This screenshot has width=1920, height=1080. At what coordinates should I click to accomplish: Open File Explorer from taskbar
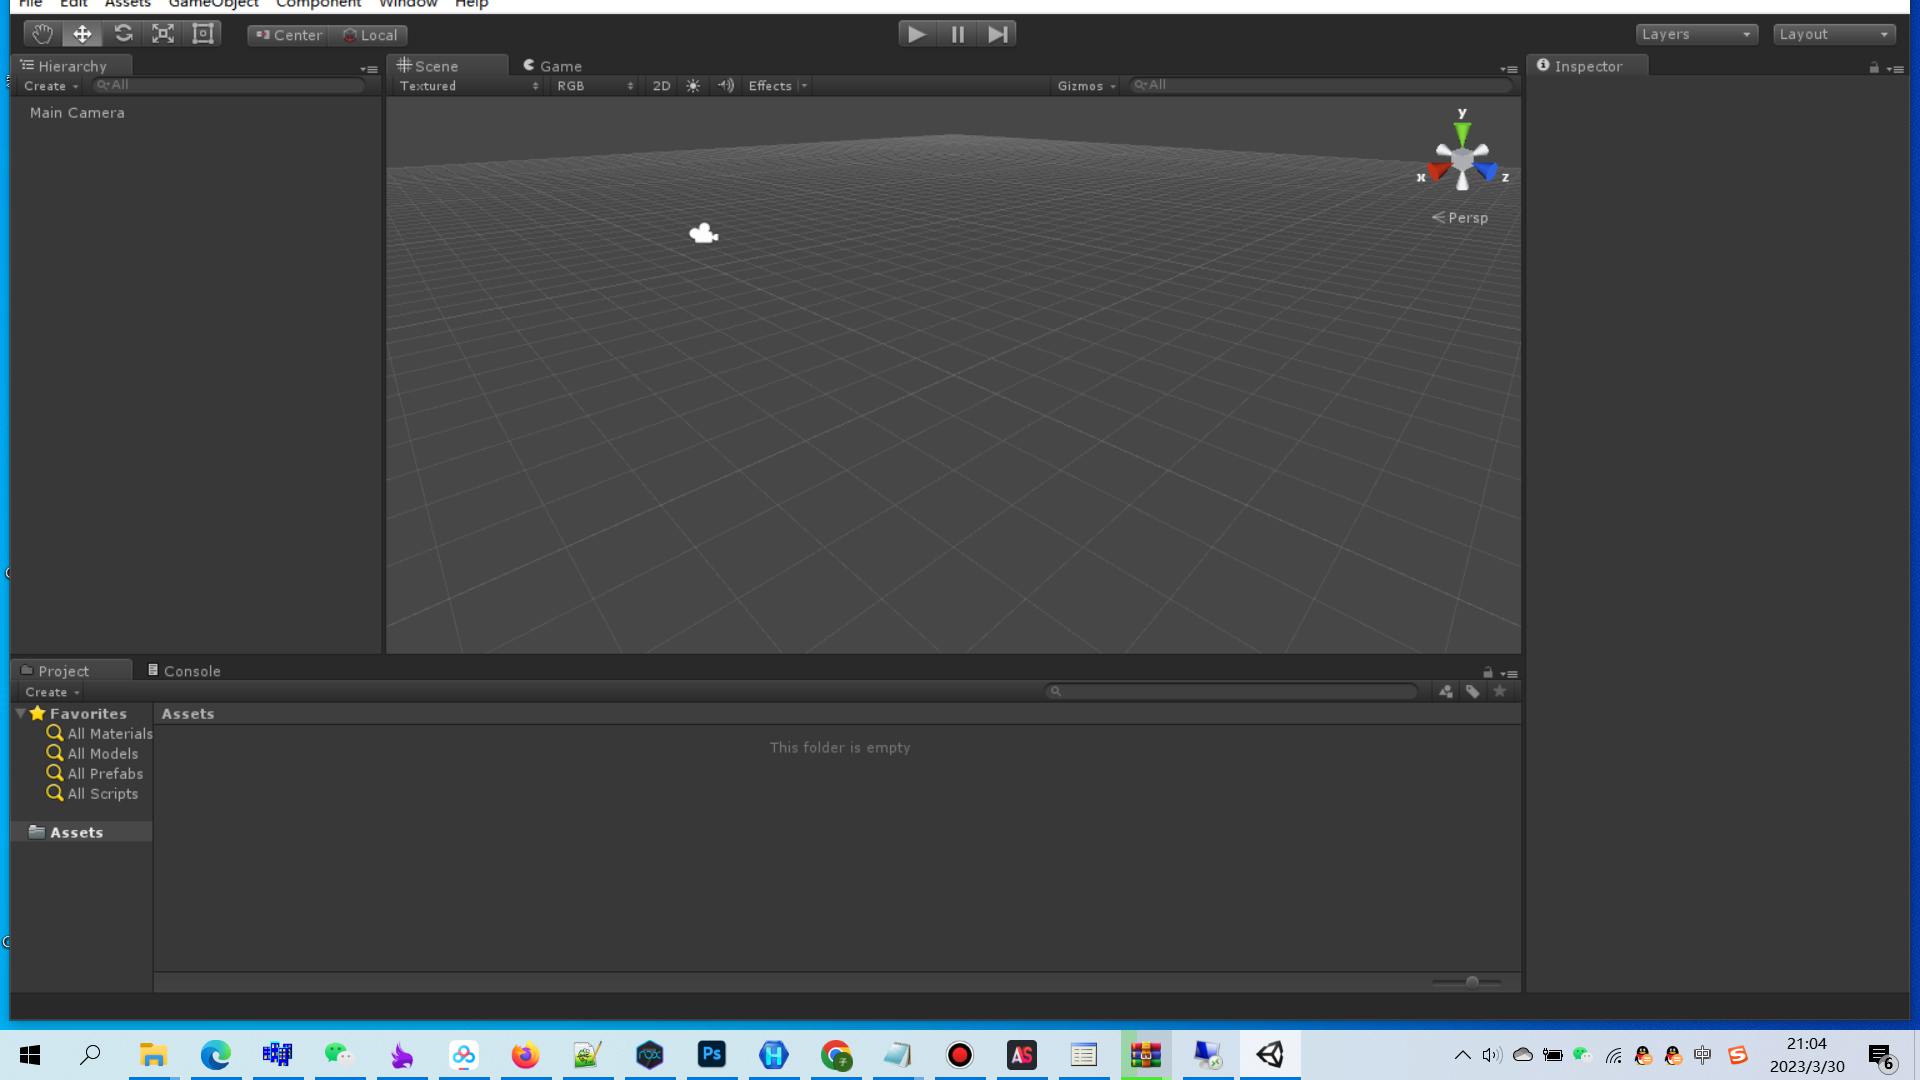[153, 1055]
